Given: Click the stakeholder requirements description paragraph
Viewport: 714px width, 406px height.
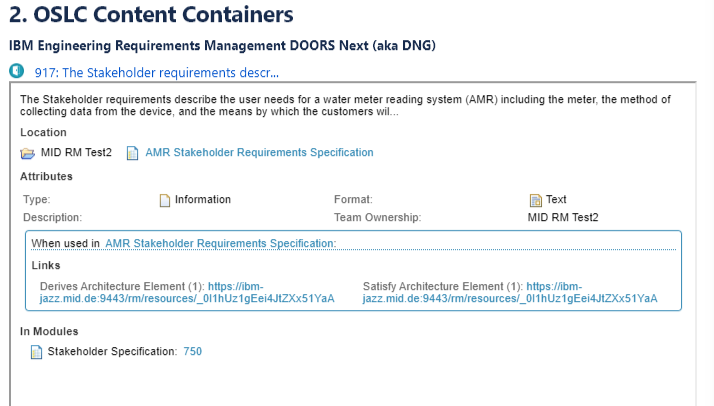Looking at the screenshot, I should 340,106.
